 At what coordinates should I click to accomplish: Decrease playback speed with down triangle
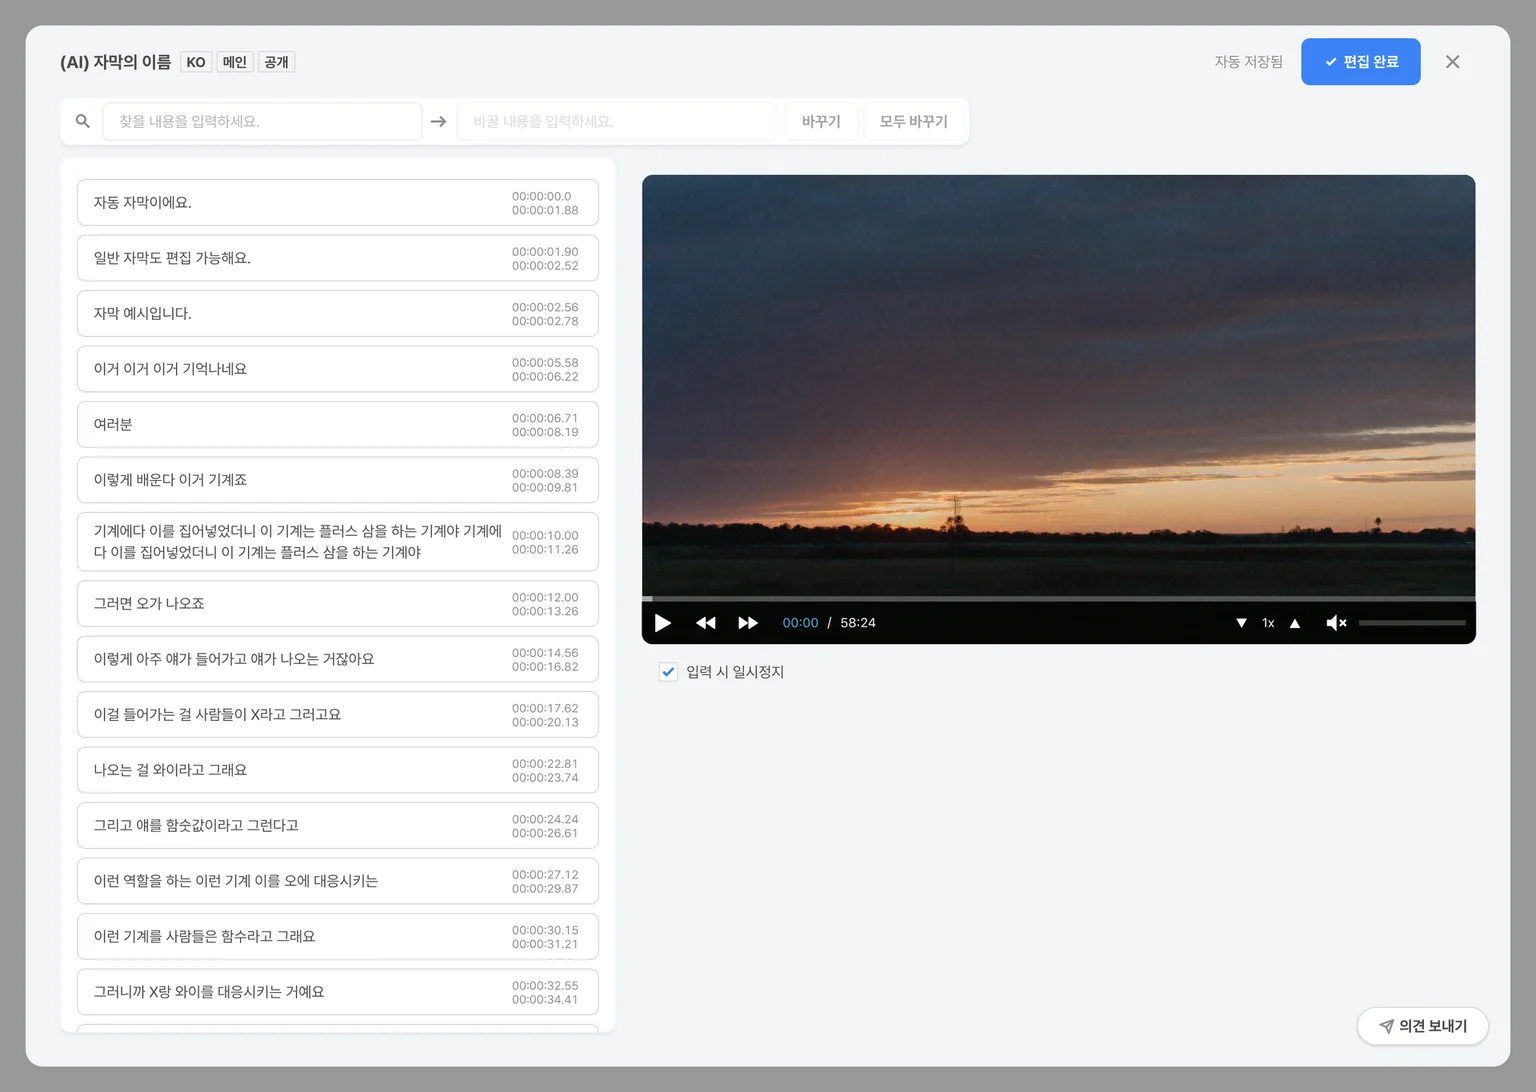[x=1241, y=623]
